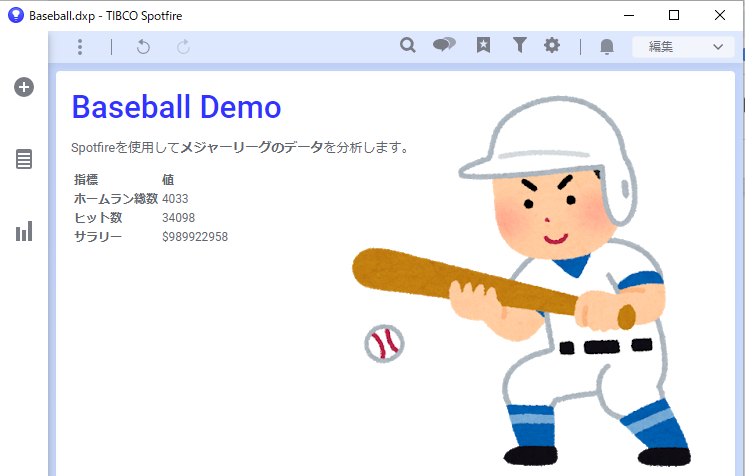Expand the 編集 mode dropdown
Image resolution: width=745 pixels, height=476 pixels.
tap(683, 47)
